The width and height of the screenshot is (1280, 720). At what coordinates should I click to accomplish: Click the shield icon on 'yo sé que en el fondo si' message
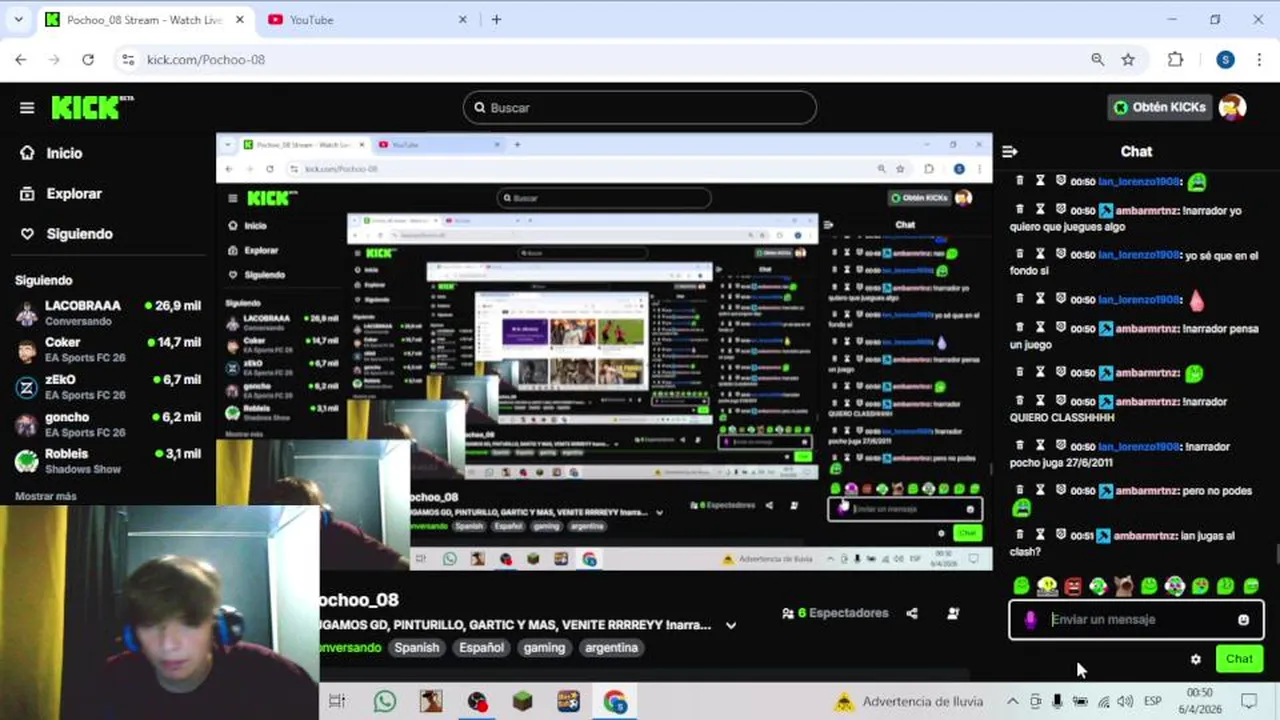(1061, 255)
